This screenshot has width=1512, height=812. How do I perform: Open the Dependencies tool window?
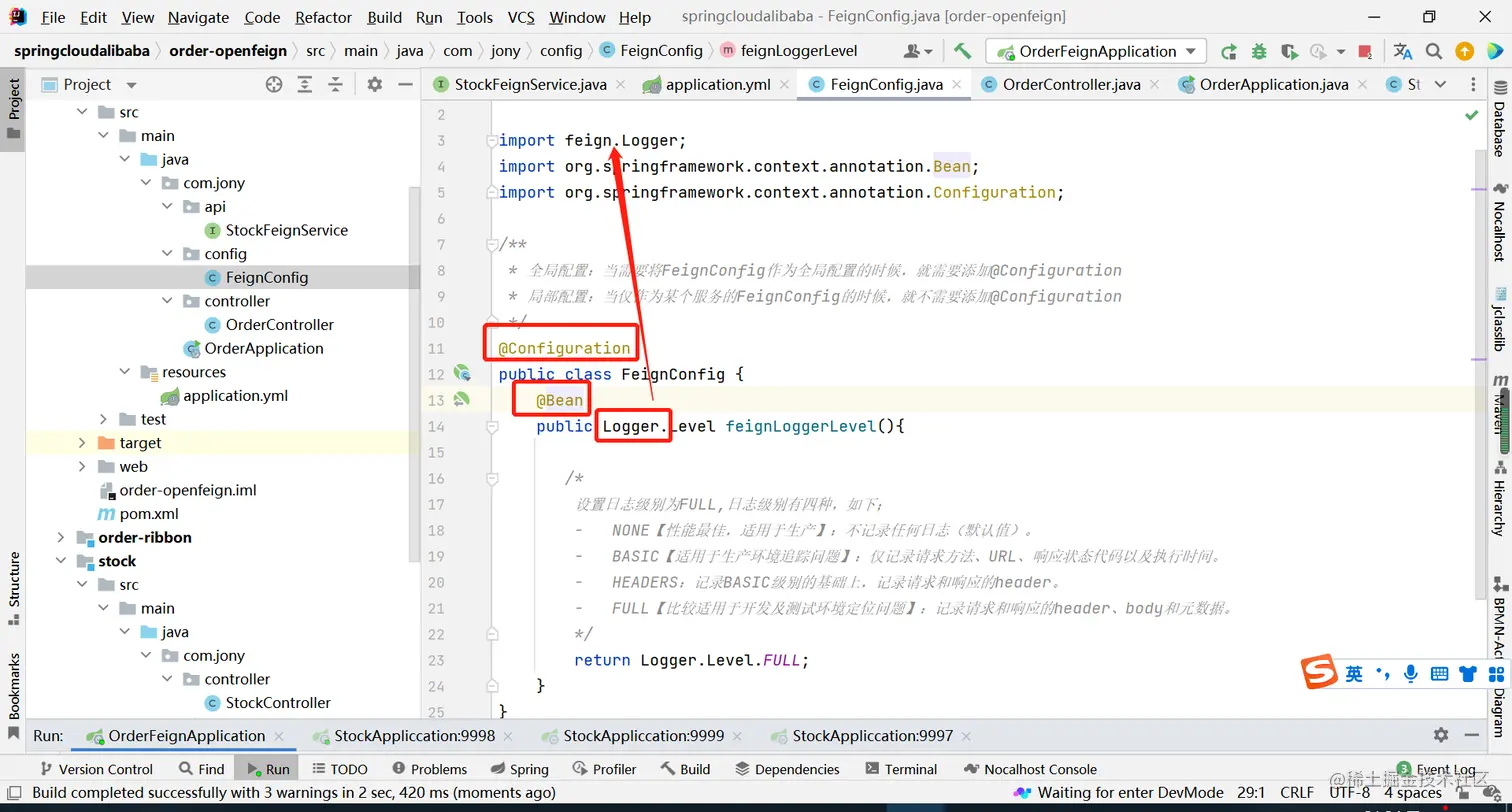click(787, 769)
